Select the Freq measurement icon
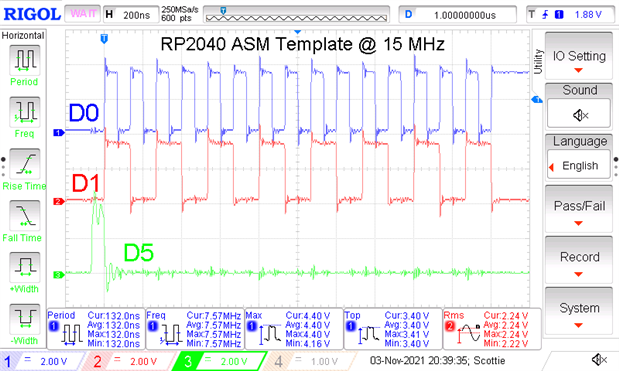The height and width of the screenshot is (371, 619). 24,112
